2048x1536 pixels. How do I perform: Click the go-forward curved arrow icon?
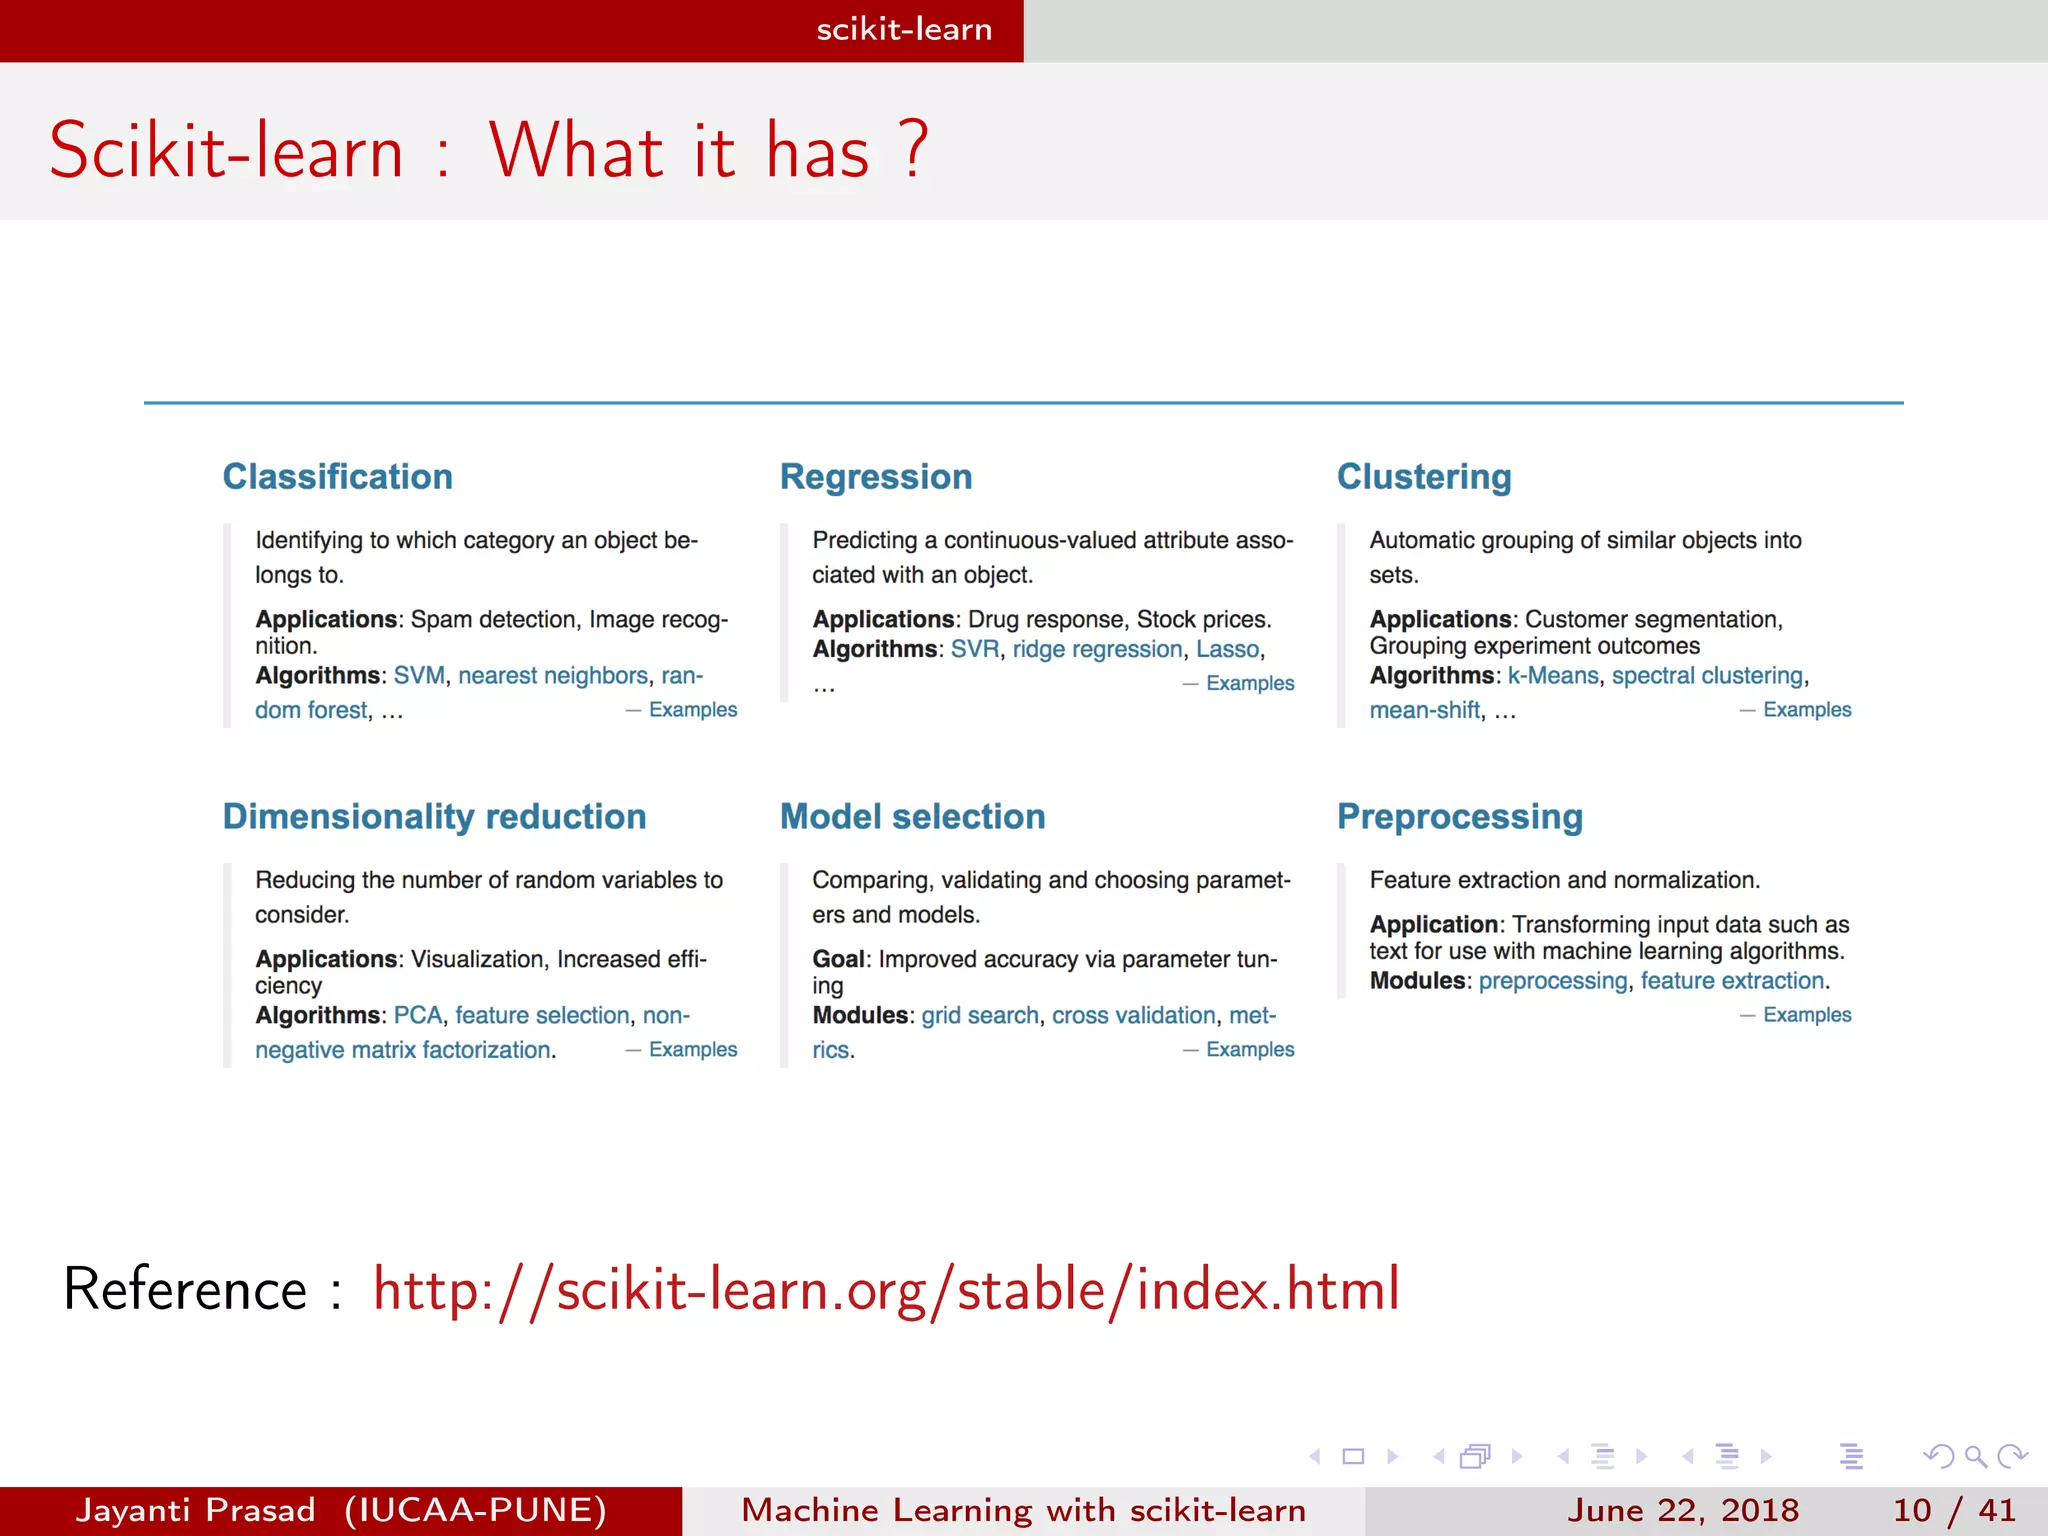click(x=2012, y=1456)
